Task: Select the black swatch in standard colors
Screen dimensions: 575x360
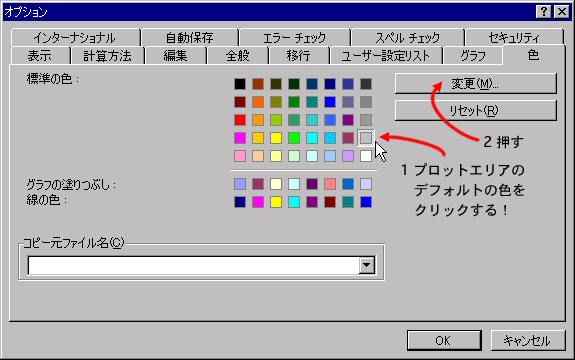Action: pos(240,84)
